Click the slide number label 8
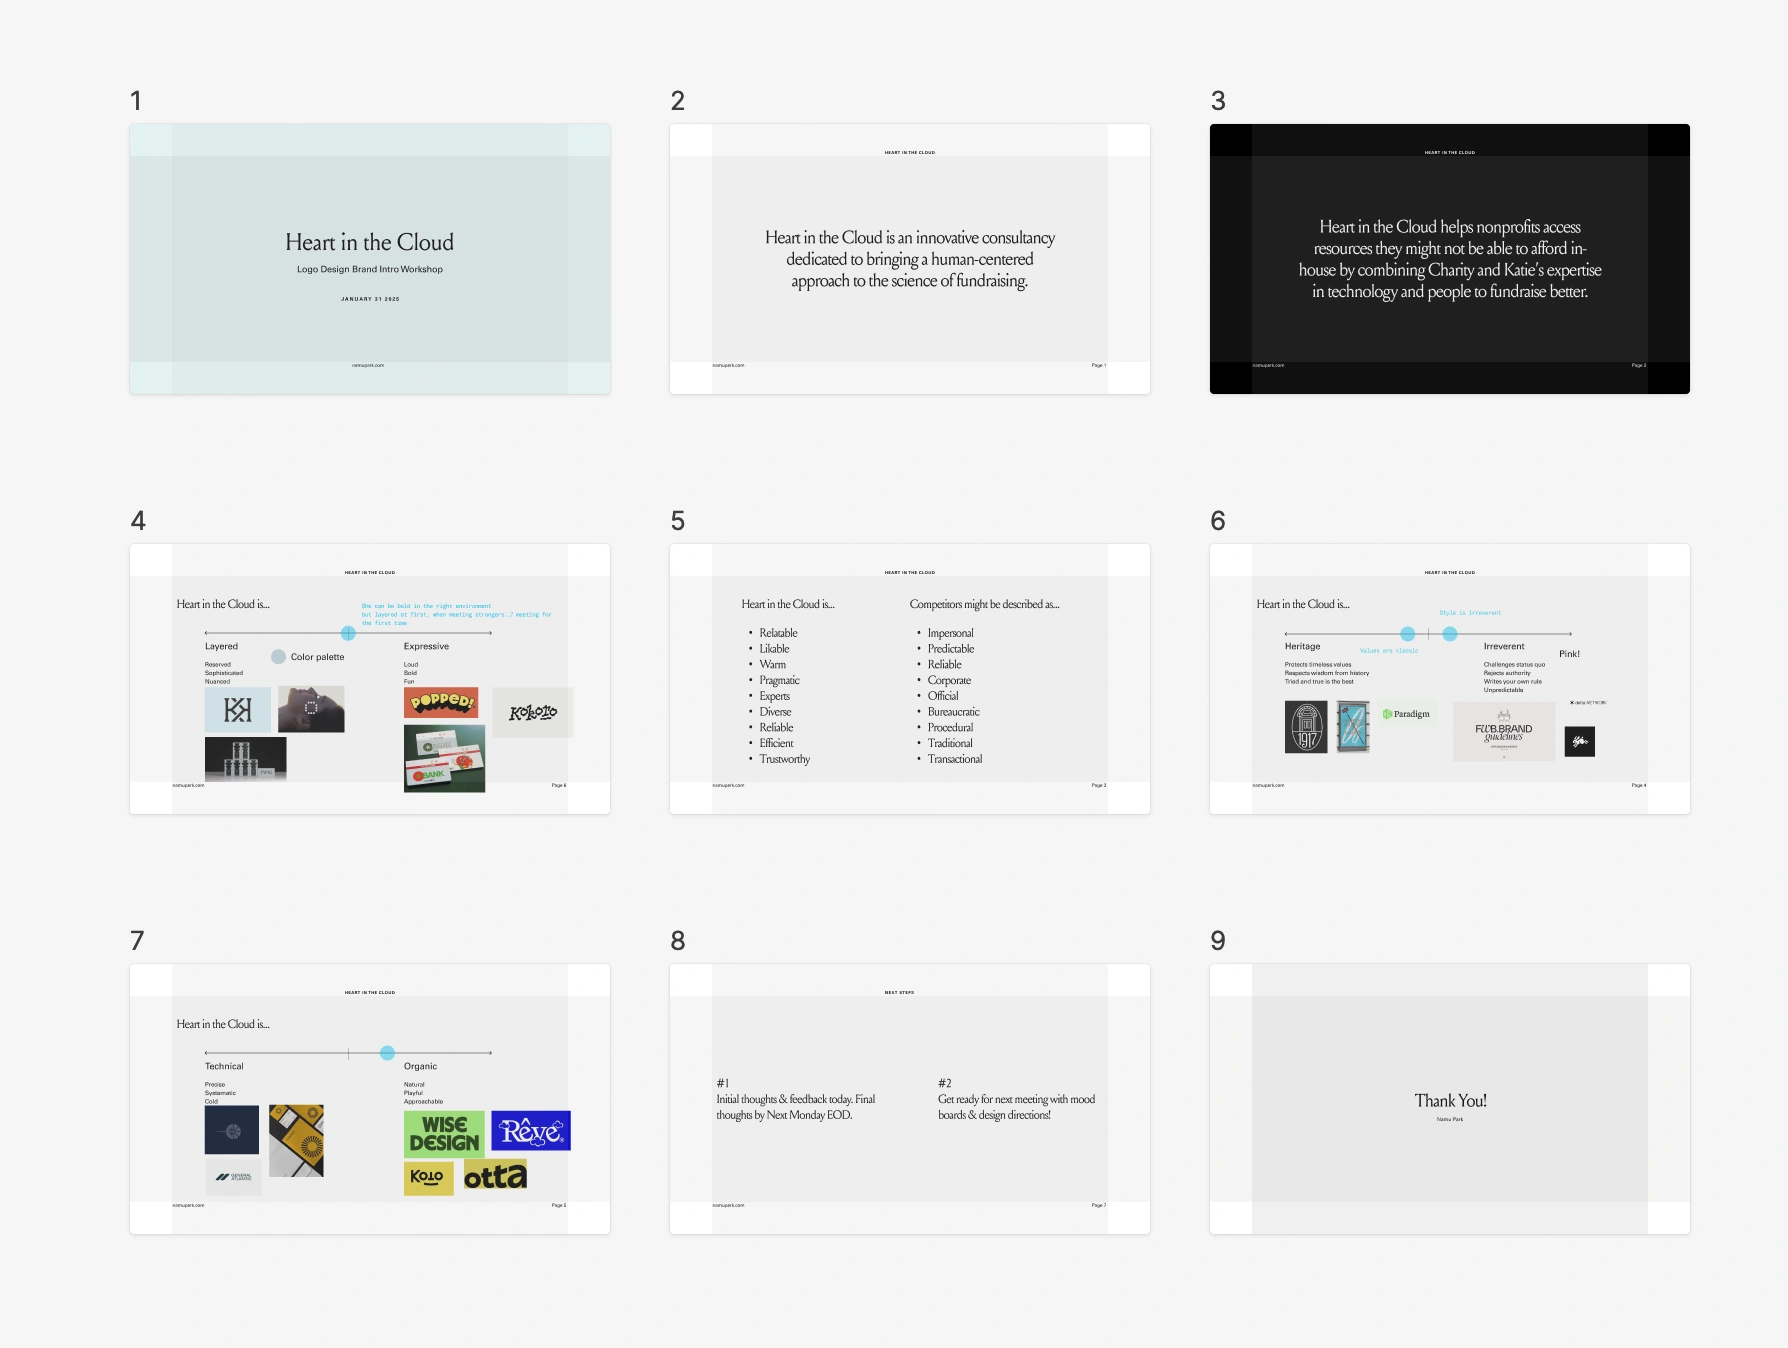This screenshot has height=1348, width=1788. click(678, 941)
